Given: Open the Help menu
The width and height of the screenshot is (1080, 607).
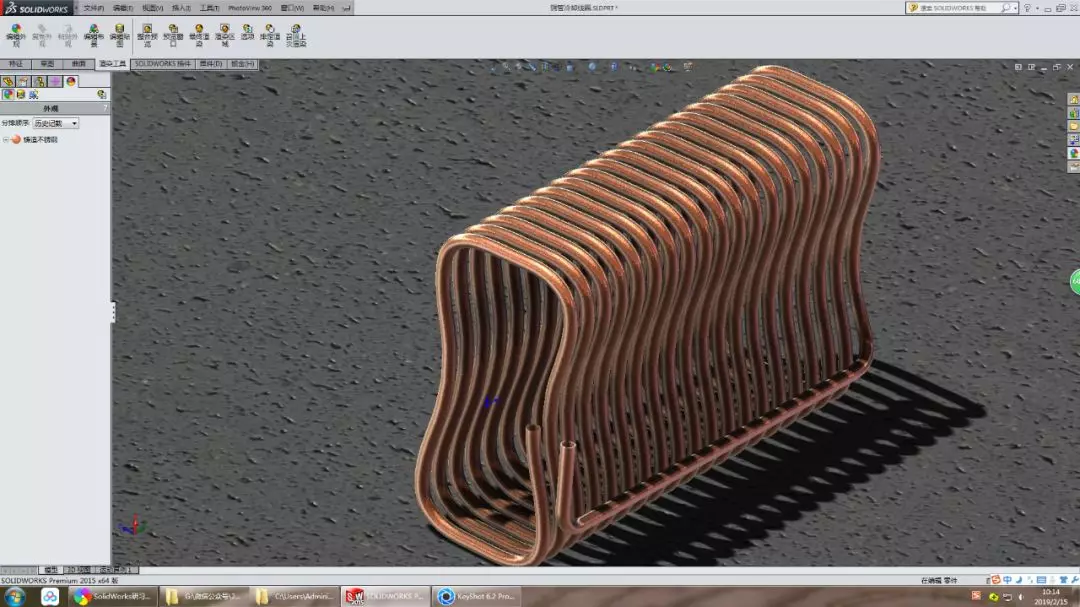Looking at the screenshot, I should 323,8.
